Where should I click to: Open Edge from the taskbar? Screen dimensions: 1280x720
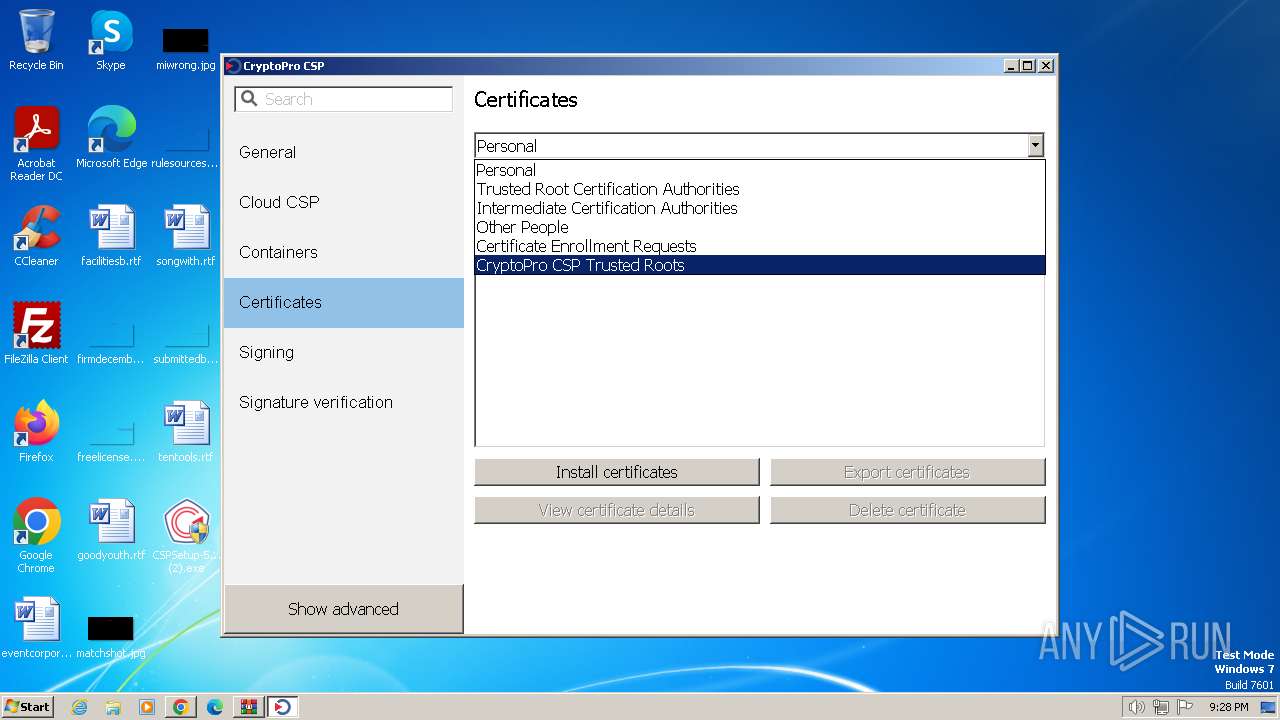coord(215,707)
